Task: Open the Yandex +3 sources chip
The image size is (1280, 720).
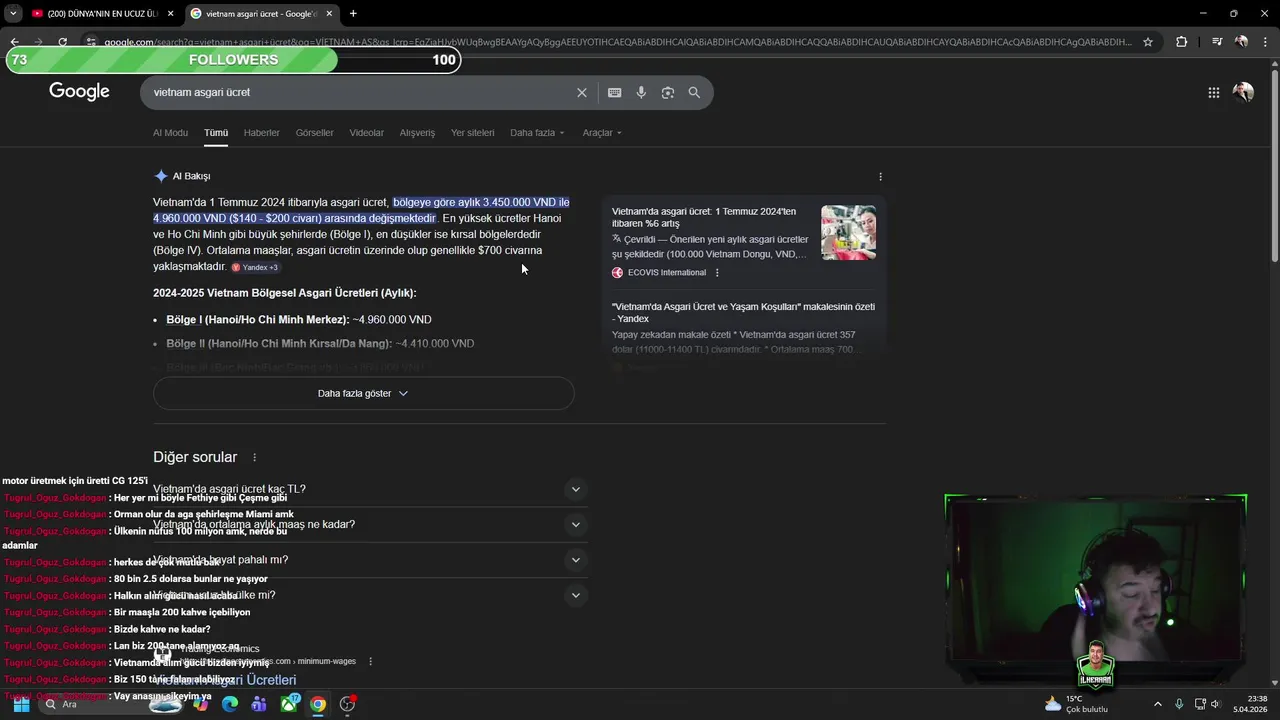Action: [256, 267]
